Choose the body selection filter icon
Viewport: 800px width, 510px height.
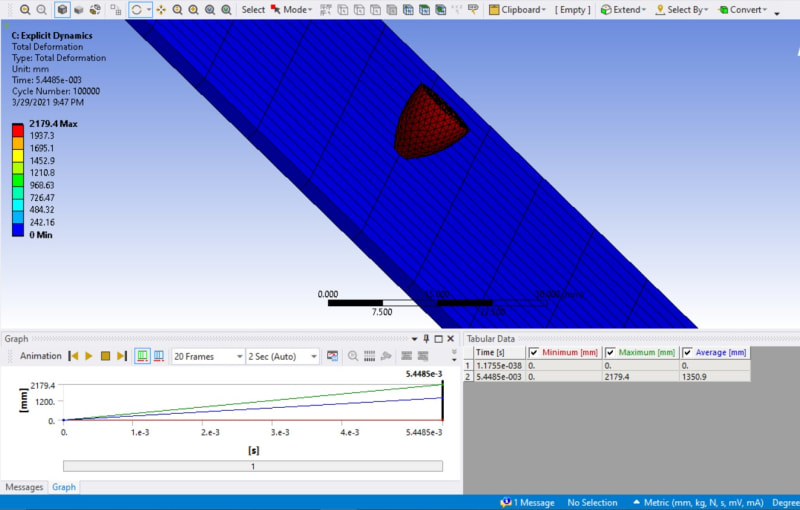pos(392,9)
